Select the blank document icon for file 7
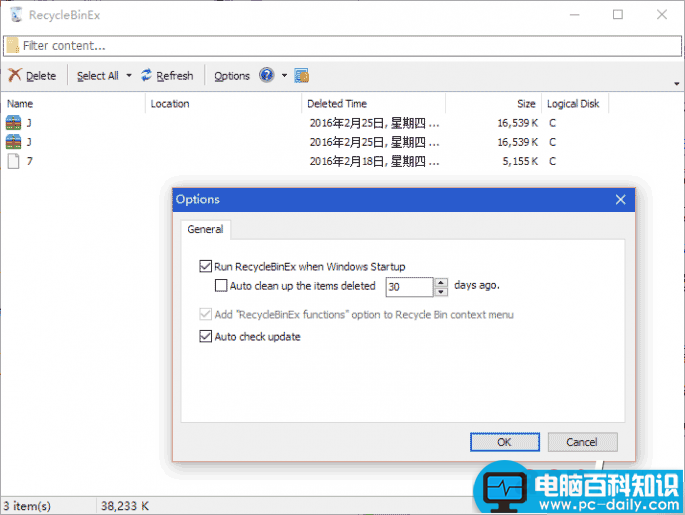 (14, 161)
